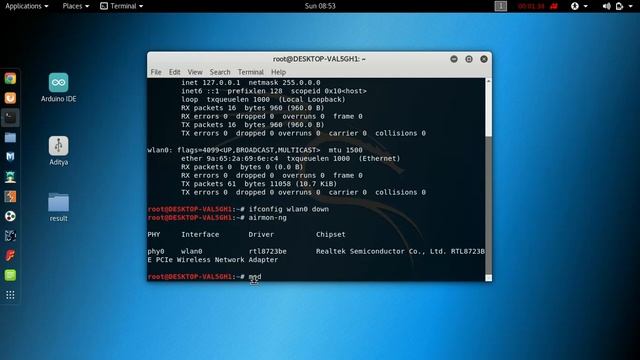Open Google Chrome from the dock
This screenshot has height=360, width=640.
(x=10, y=78)
